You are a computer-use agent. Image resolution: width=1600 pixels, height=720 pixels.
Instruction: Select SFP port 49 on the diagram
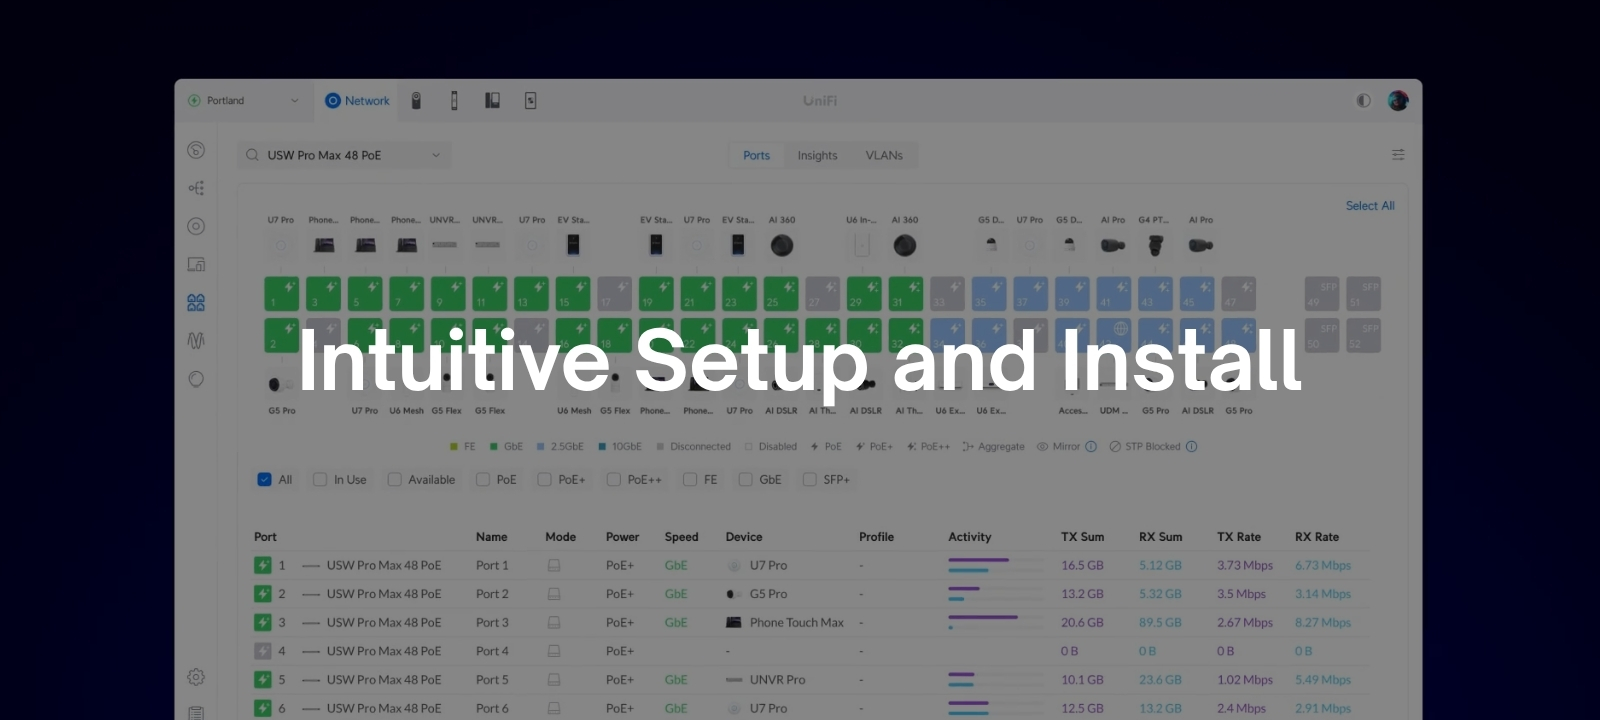click(1322, 294)
